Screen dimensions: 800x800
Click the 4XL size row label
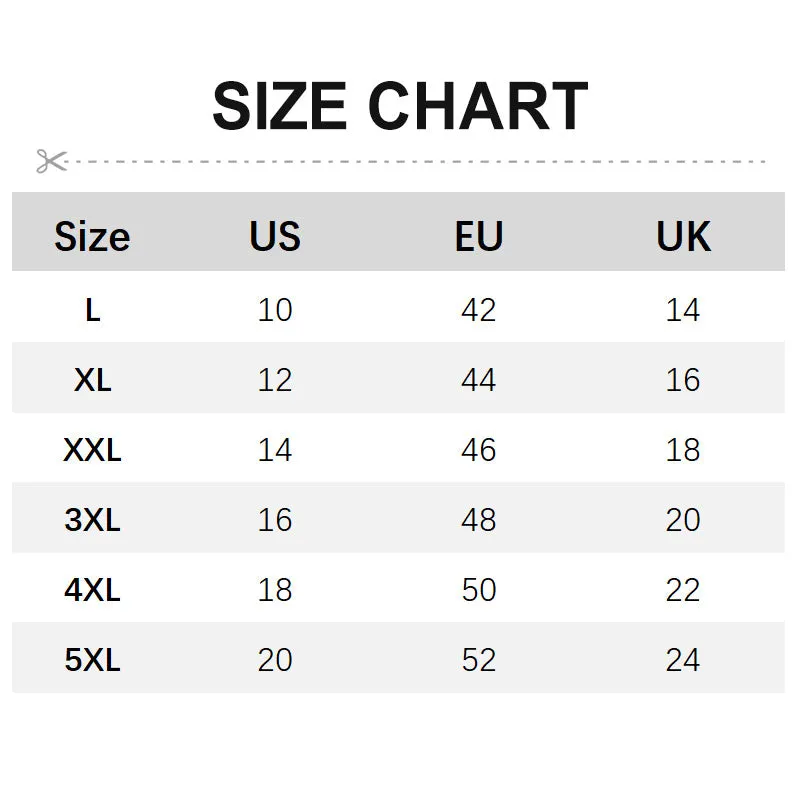92,590
